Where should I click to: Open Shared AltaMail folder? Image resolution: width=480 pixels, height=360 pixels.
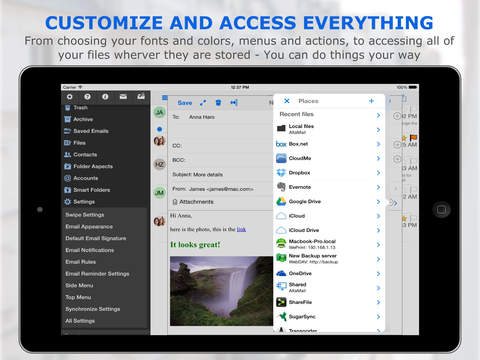click(x=329, y=288)
